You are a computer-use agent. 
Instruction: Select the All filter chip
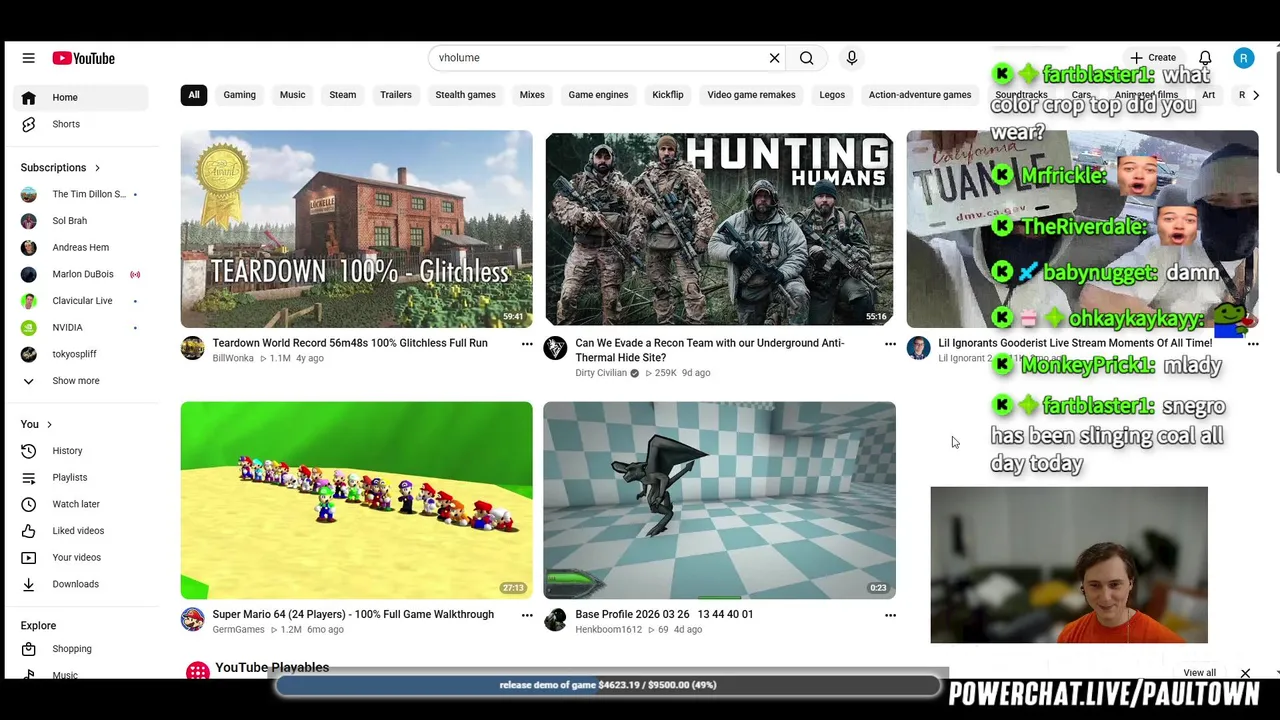(194, 95)
